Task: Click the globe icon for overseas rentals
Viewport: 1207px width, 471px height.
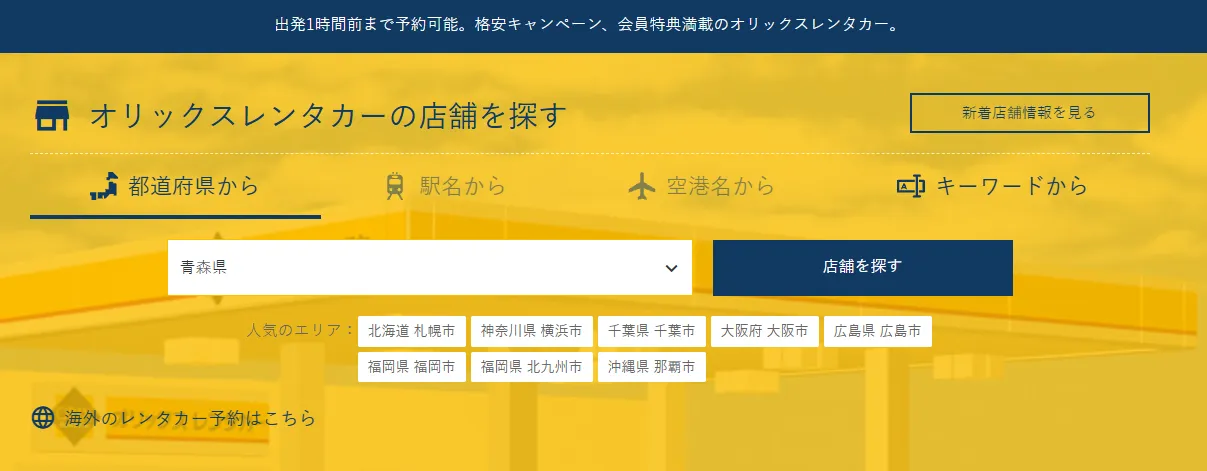Action: pyautogui.click(x=43, y=417)
